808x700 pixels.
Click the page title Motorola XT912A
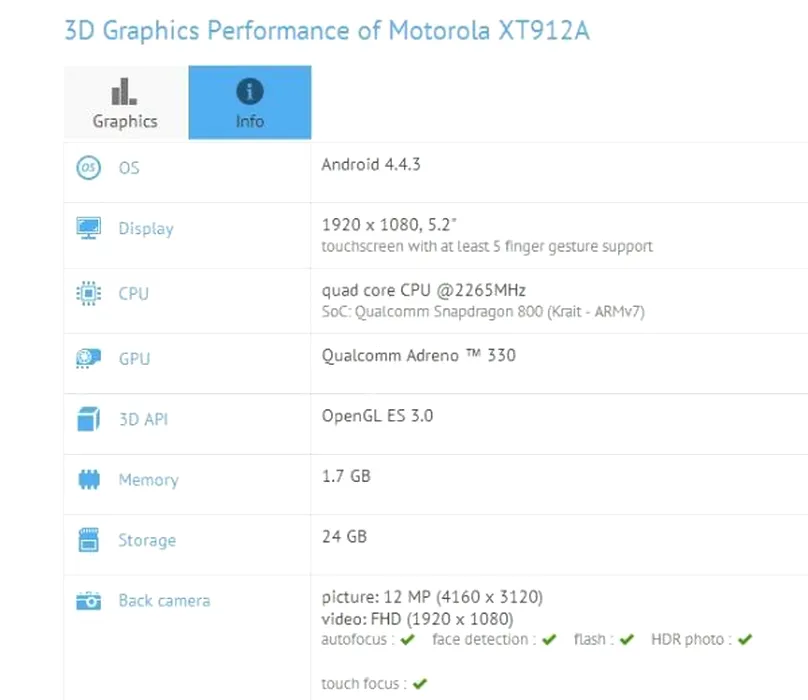click(489, 30)
